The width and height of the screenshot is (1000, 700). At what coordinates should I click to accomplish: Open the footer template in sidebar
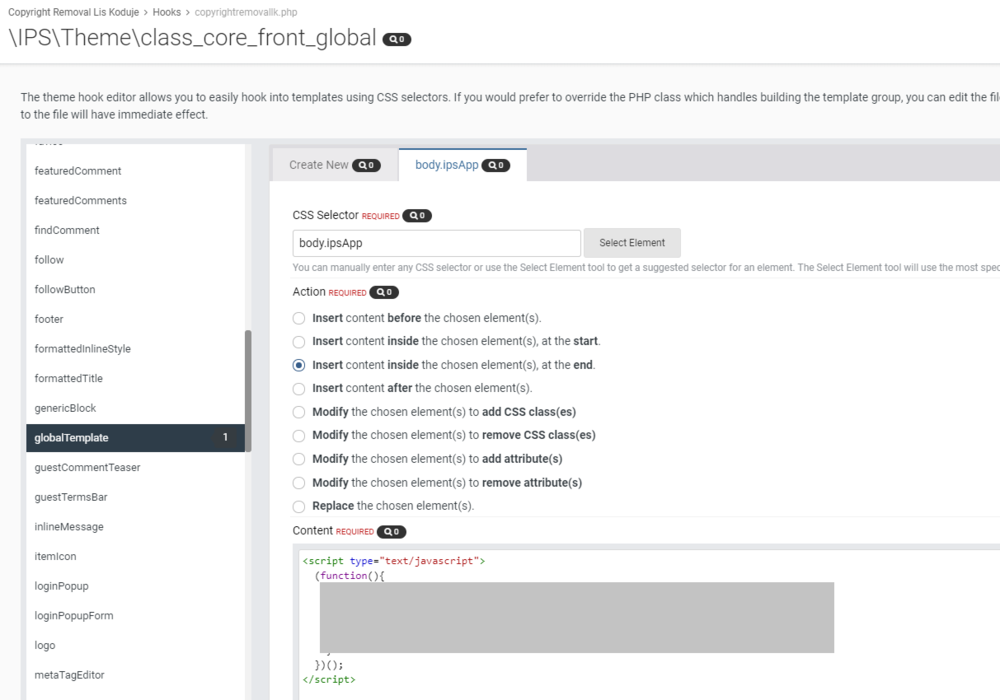click(x=49, y=319)
